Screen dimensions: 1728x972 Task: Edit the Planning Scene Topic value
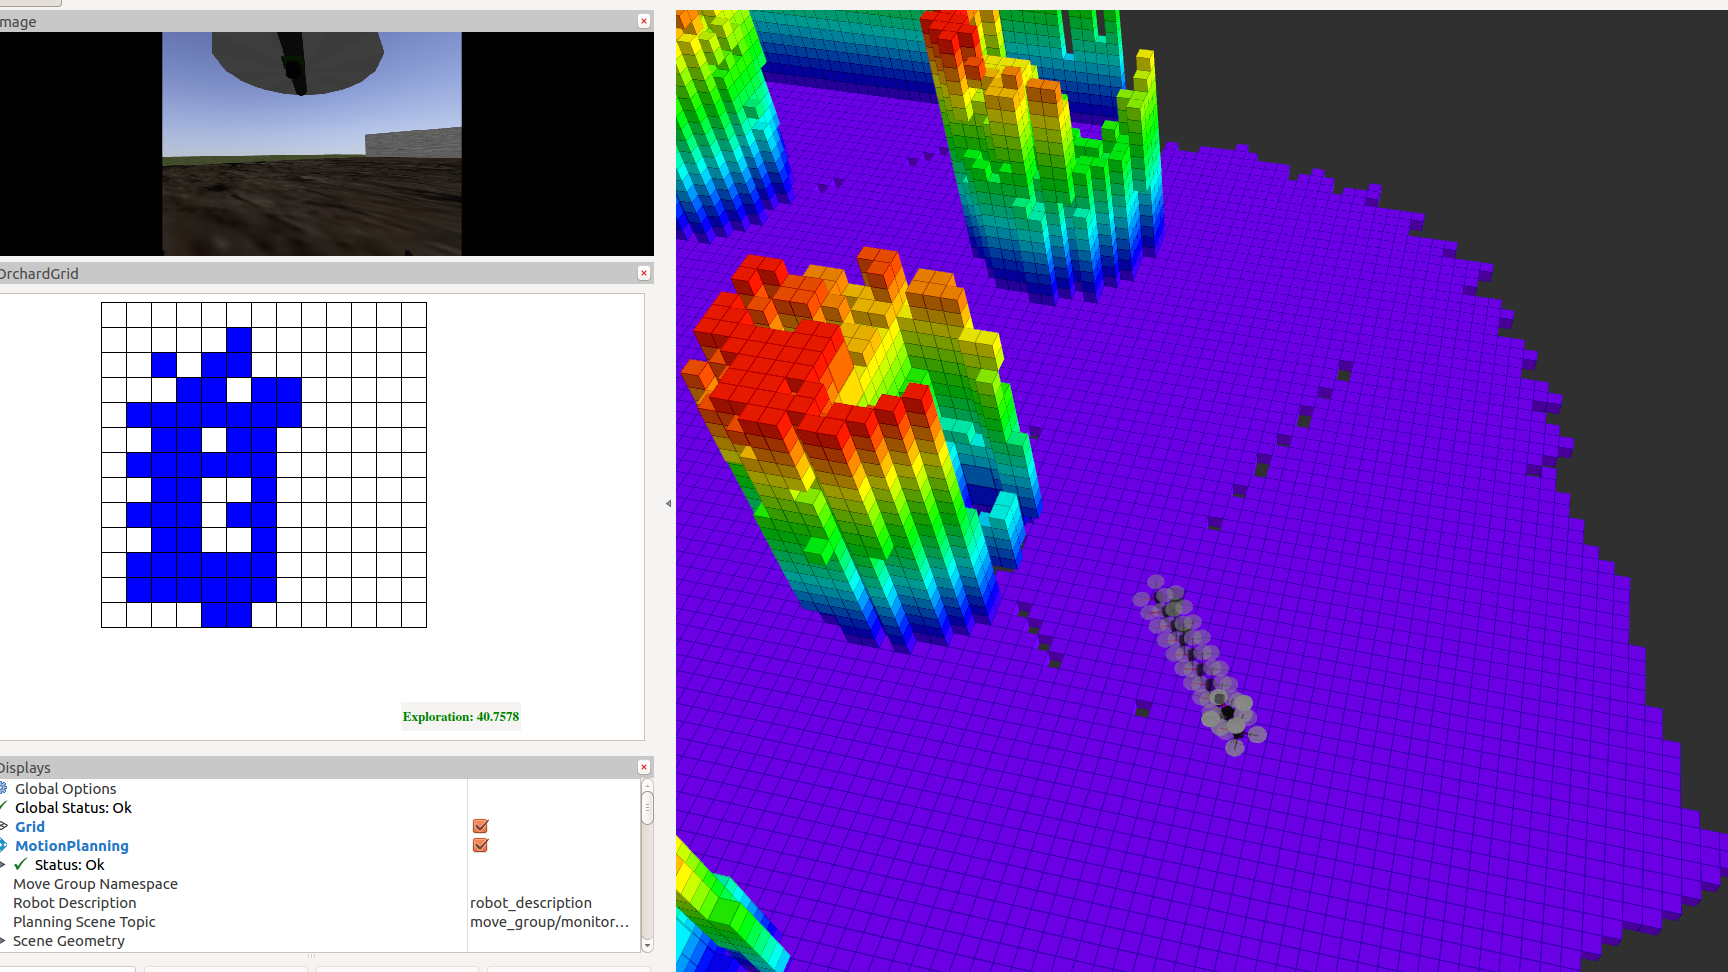(549, 922)
